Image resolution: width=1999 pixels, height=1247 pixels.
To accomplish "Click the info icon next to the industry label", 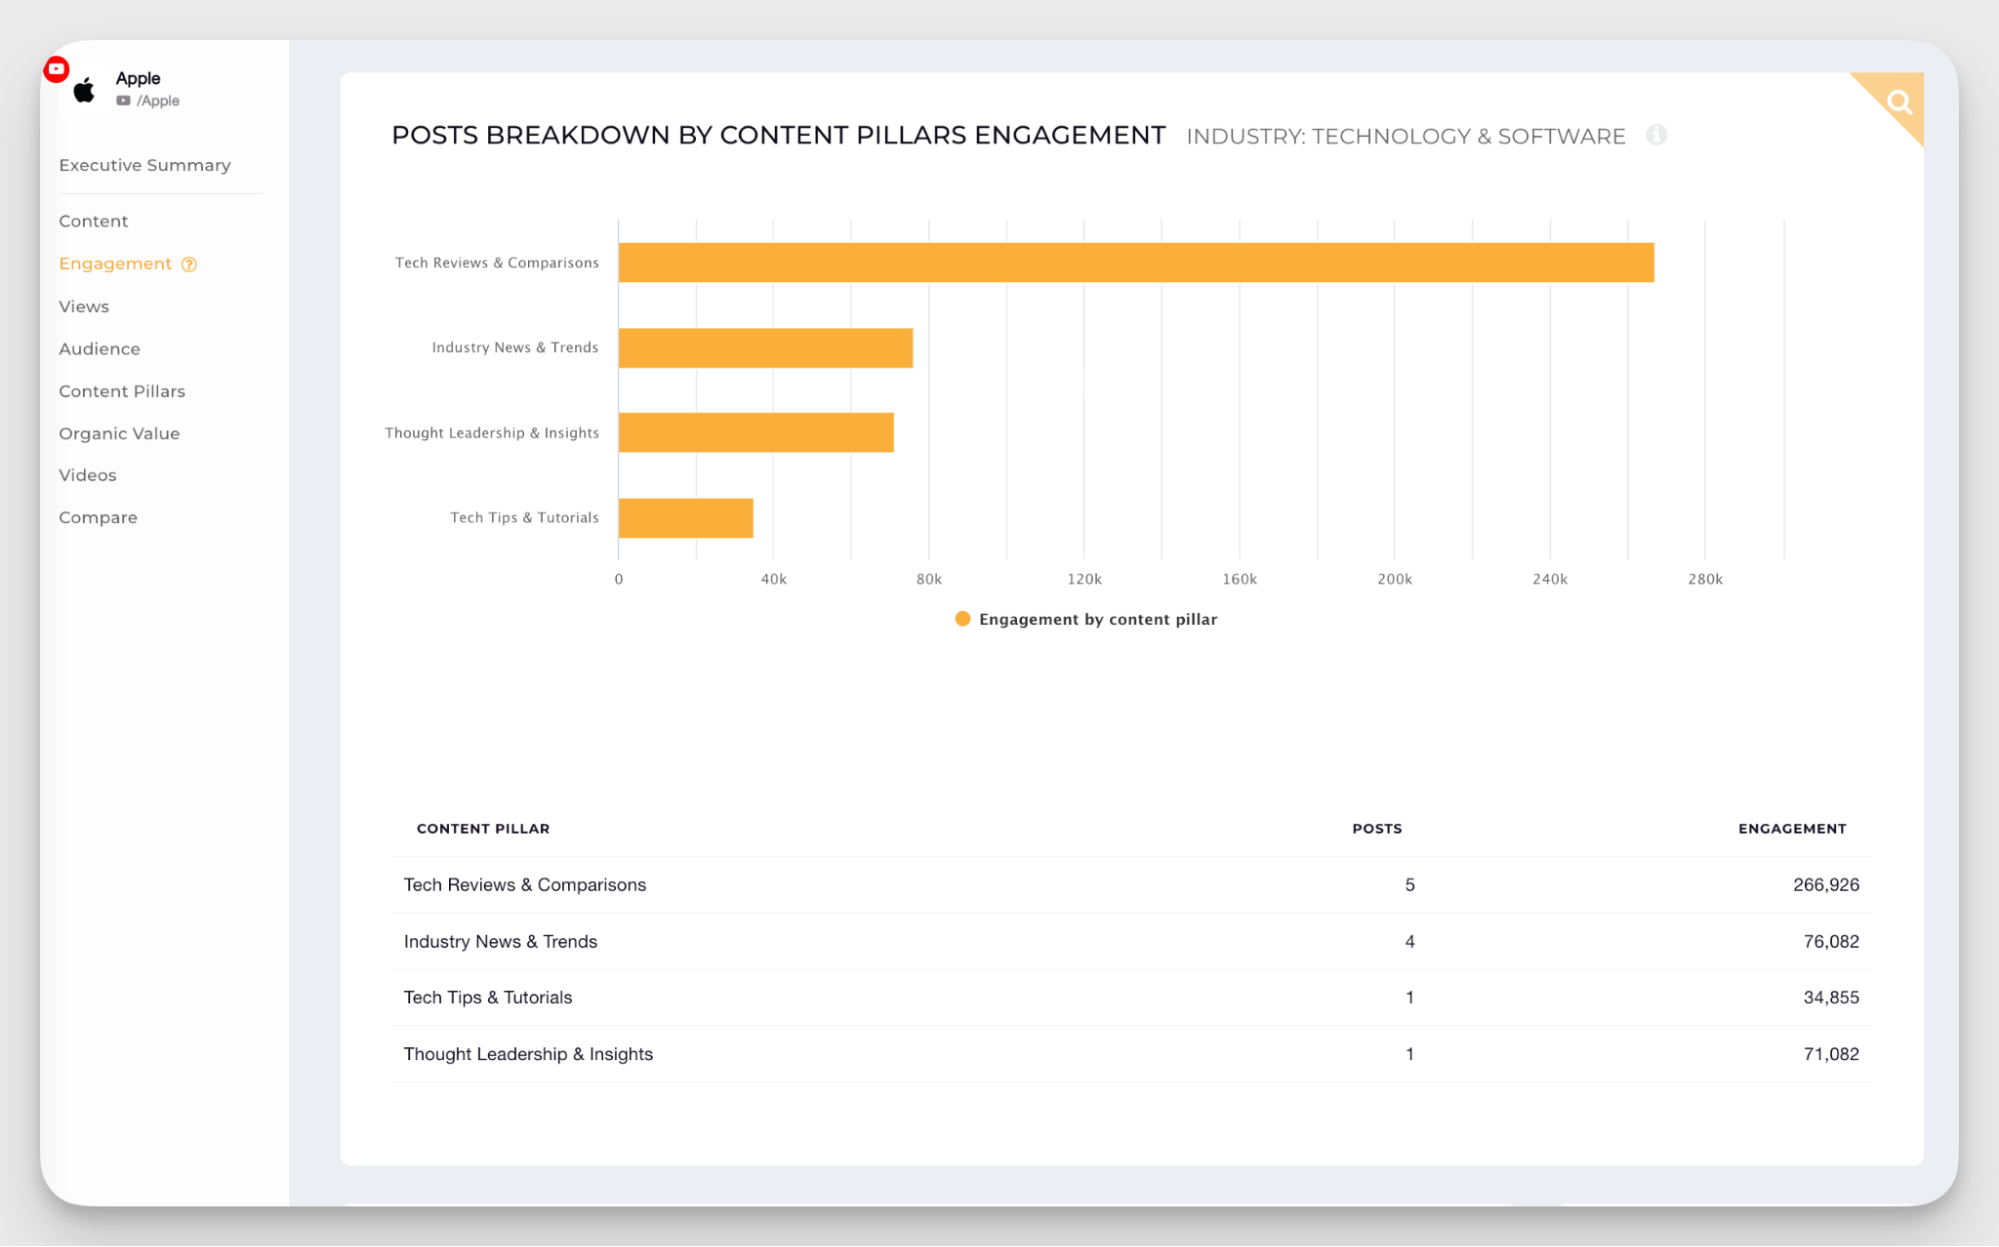I will pyautogui.click(x=1657, y=136).
